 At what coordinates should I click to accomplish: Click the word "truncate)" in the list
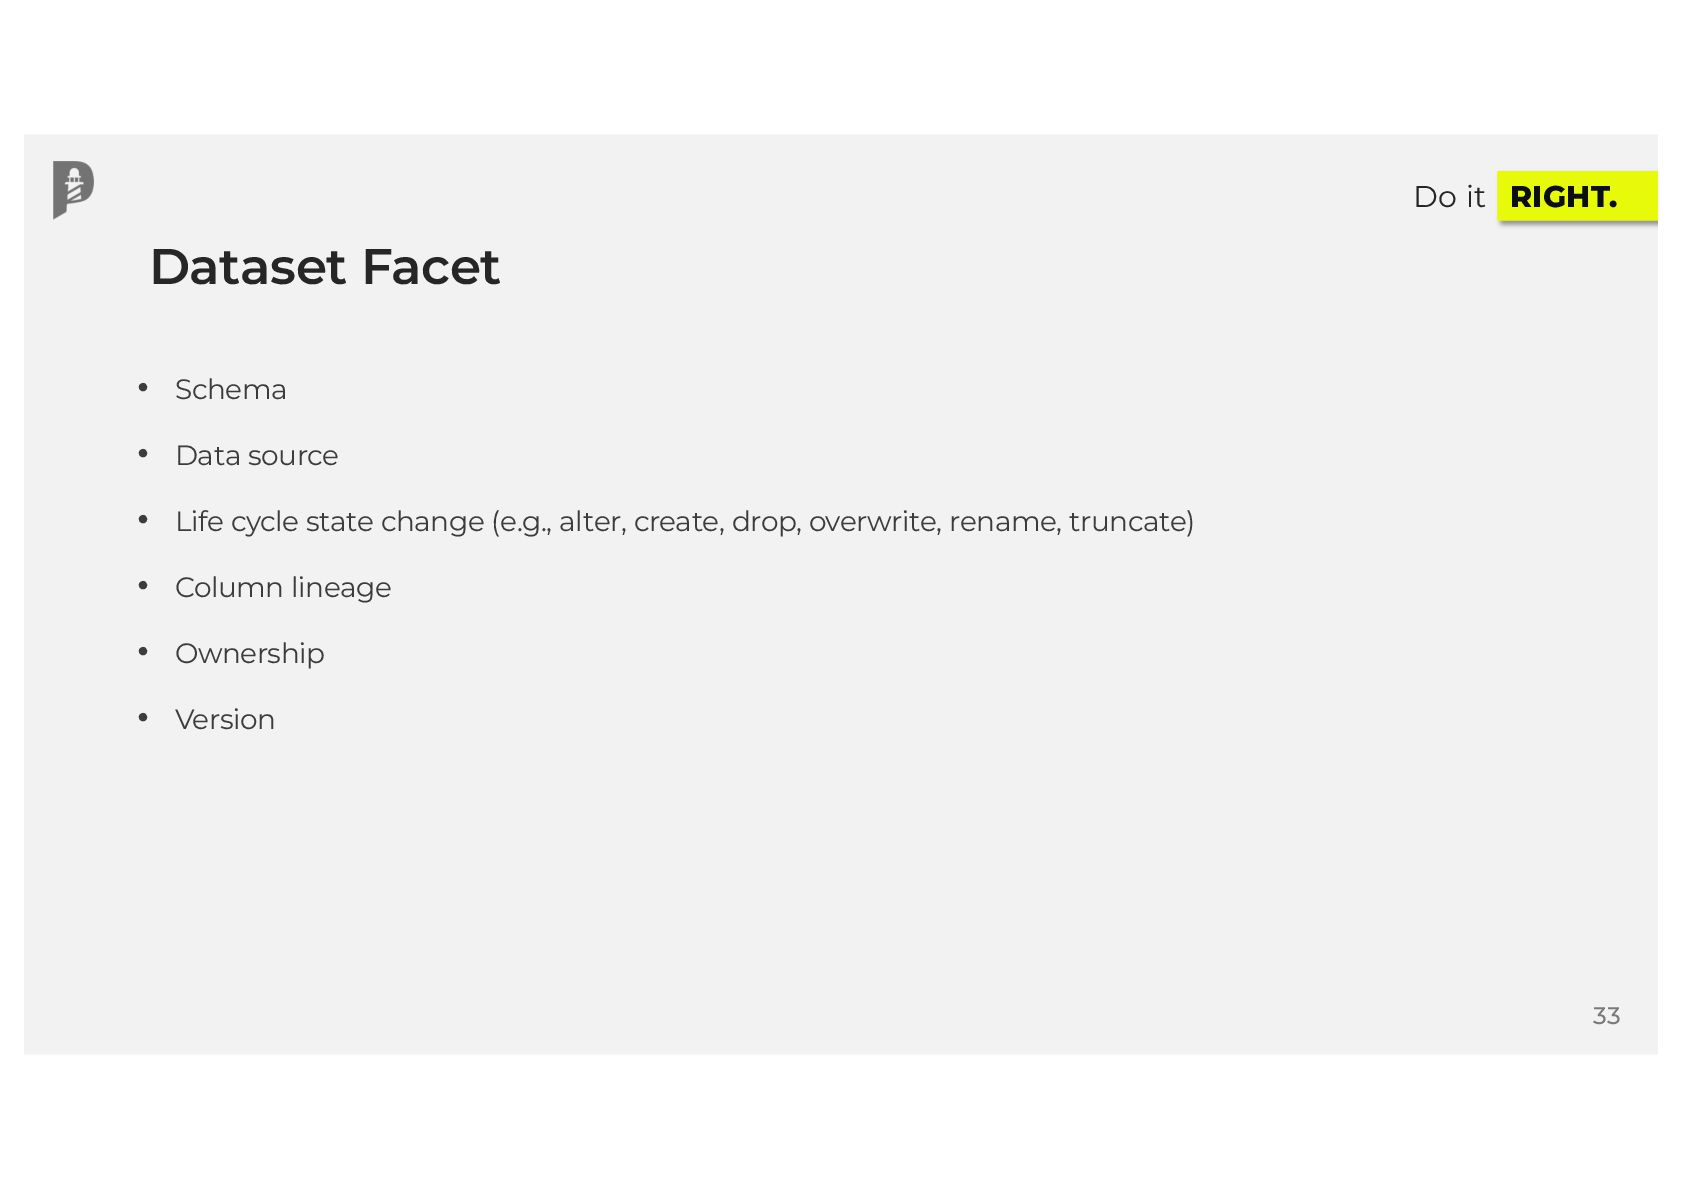click(1131, 522)
